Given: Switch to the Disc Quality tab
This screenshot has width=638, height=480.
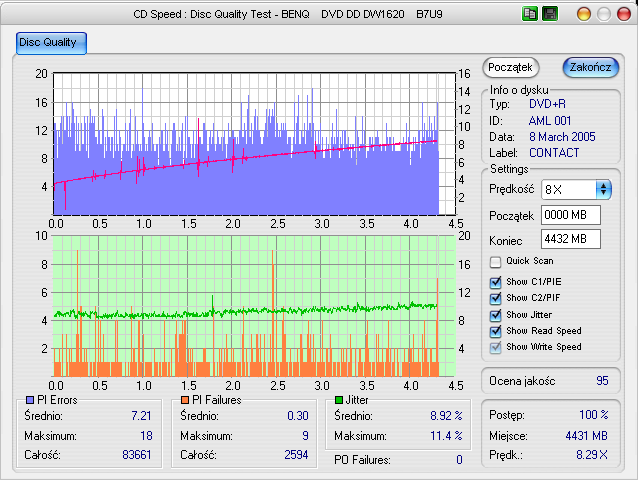Looking at the screenshot, I should coord(51,43).
